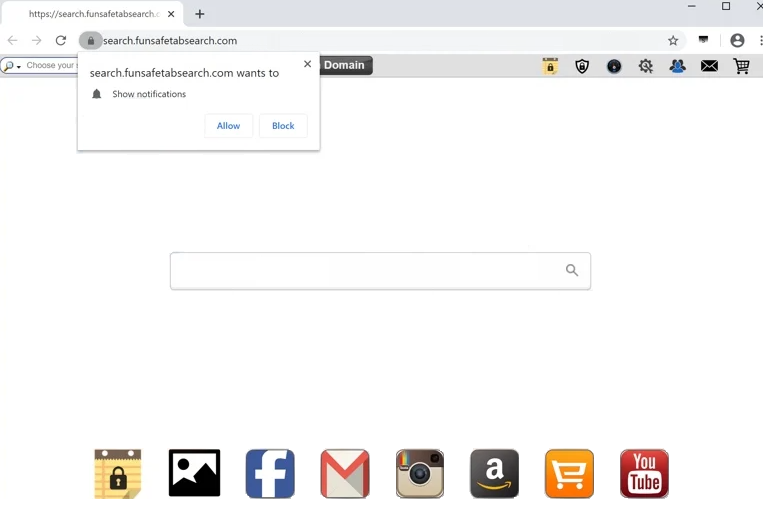Block notifications from the site
Screen dimensions: 767x506
coord(283,126)
